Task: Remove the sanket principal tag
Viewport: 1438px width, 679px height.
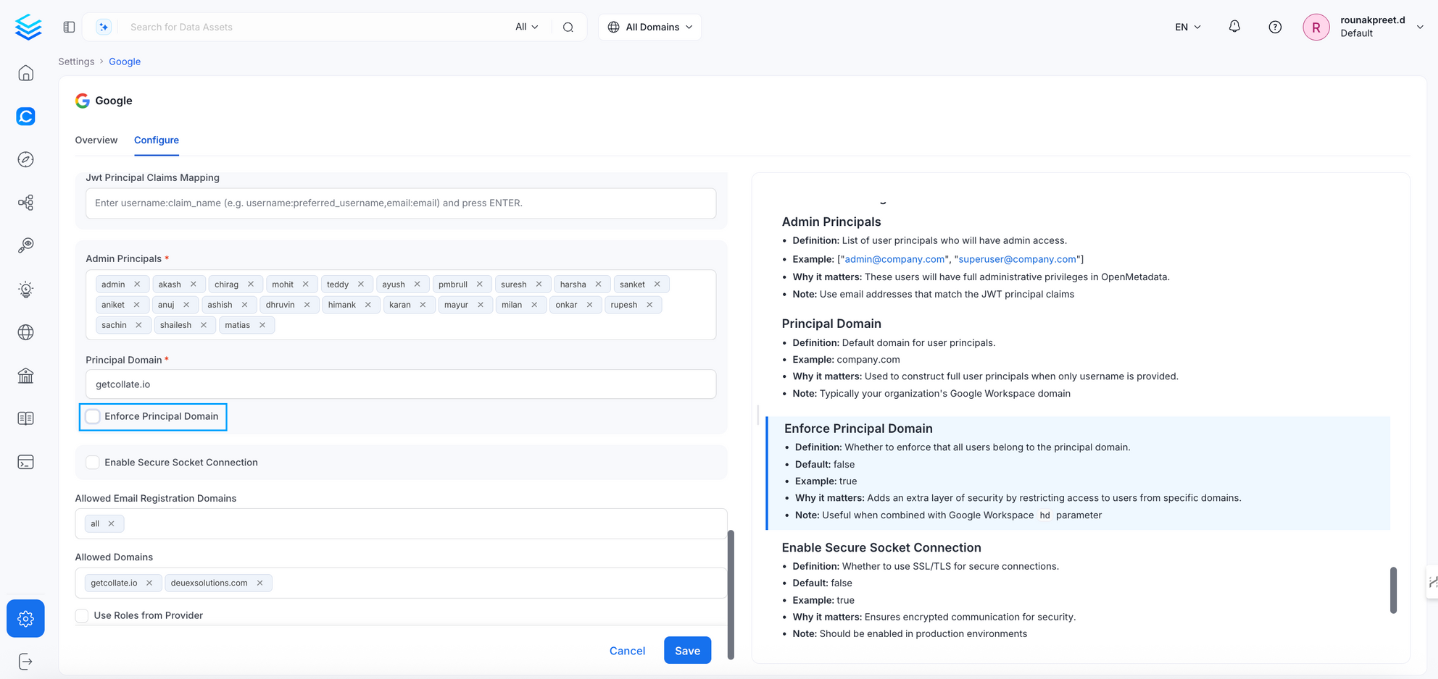Action: point(657,284)
